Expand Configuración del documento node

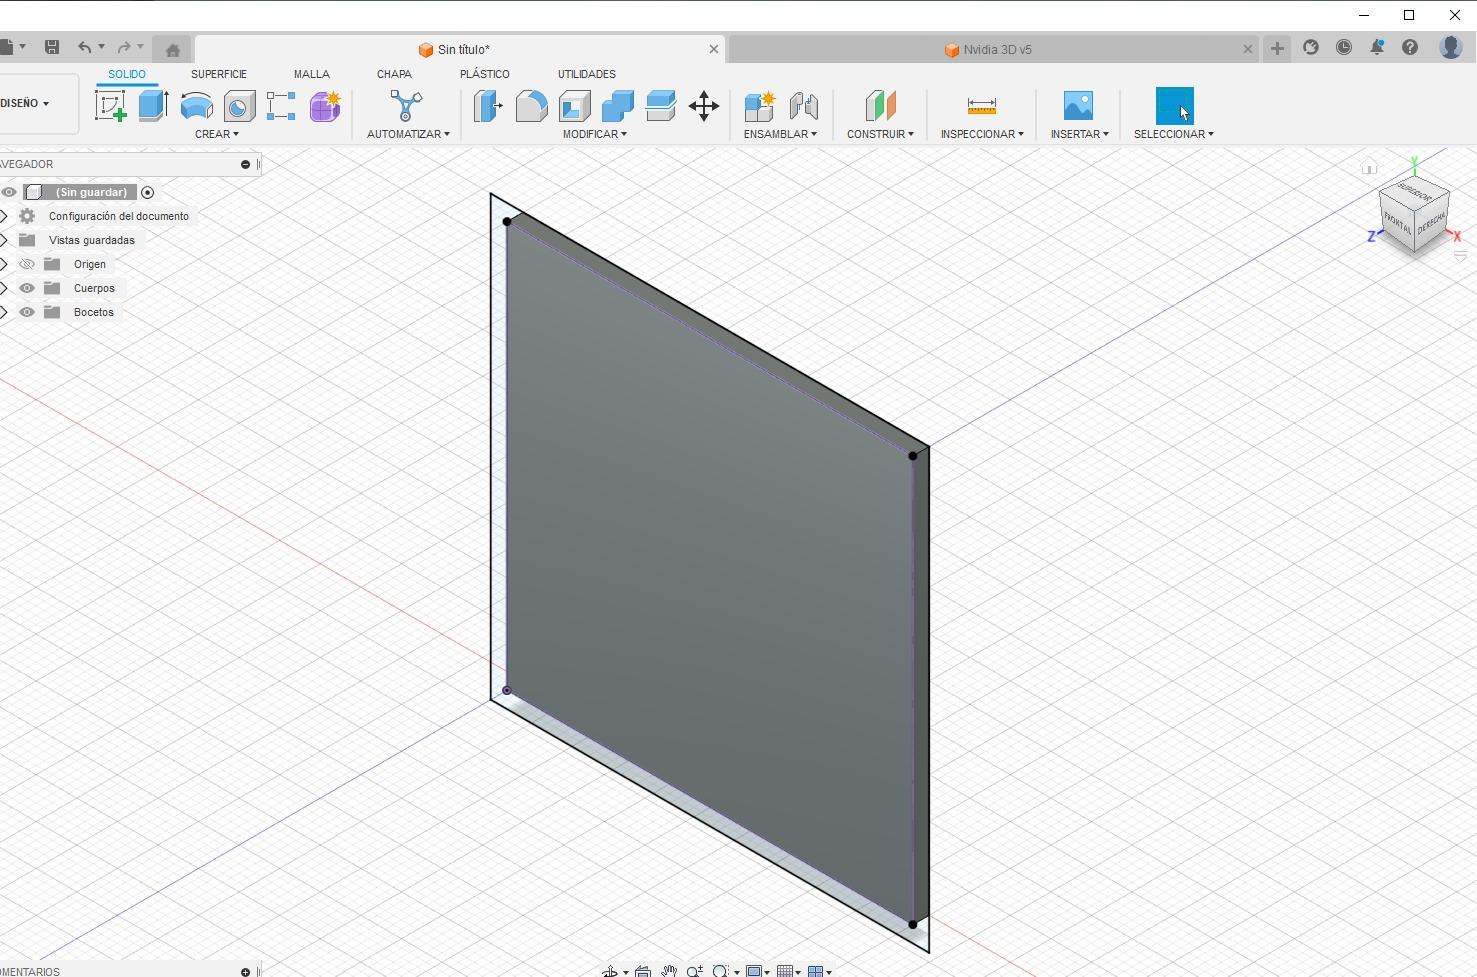pyautogui.click(x=5, y=216)
